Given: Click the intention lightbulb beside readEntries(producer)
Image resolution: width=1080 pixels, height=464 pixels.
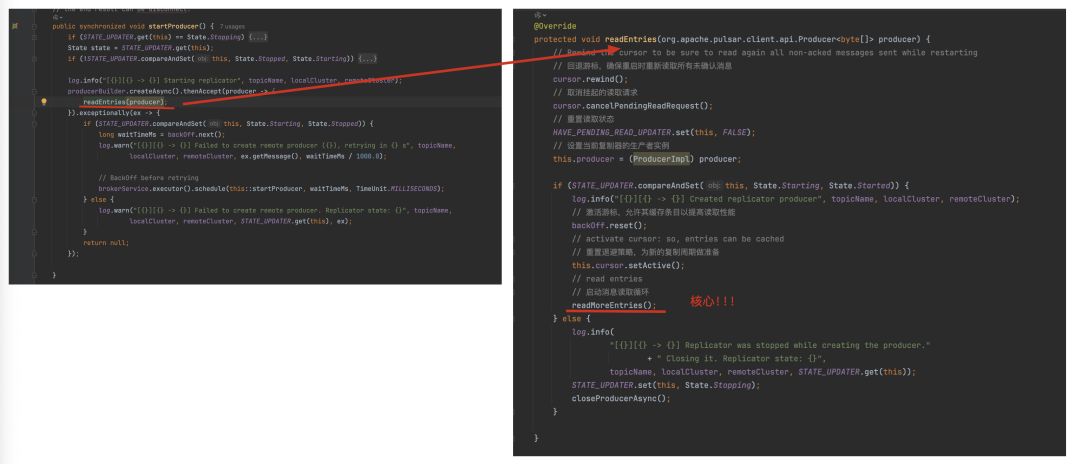Looking at the screenshot, I should 43,102.
